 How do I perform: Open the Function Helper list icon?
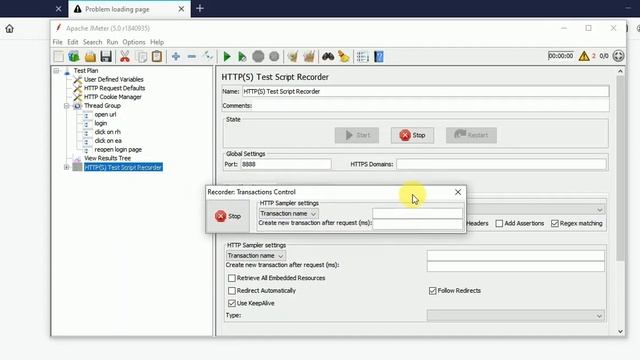(362, 56)
